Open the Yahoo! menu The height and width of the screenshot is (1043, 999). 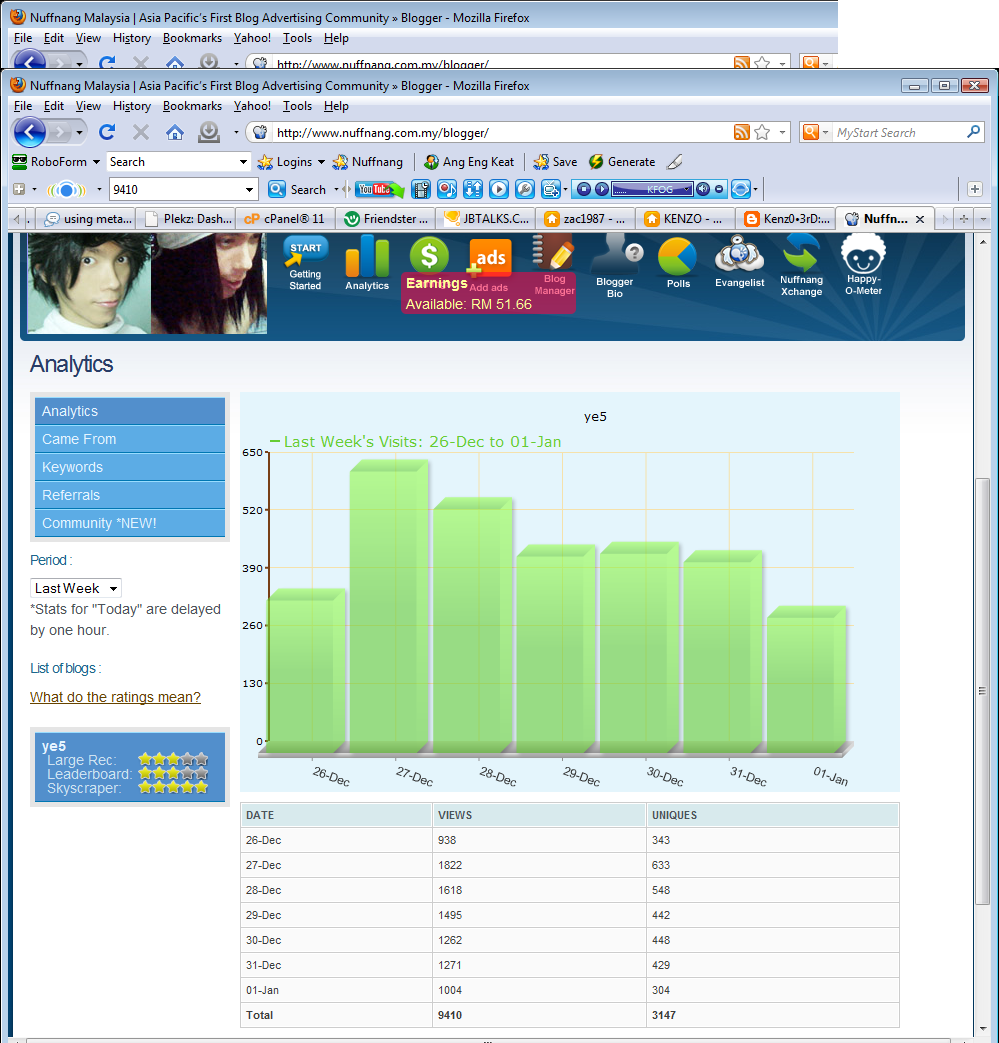click(x=252, y=106)
